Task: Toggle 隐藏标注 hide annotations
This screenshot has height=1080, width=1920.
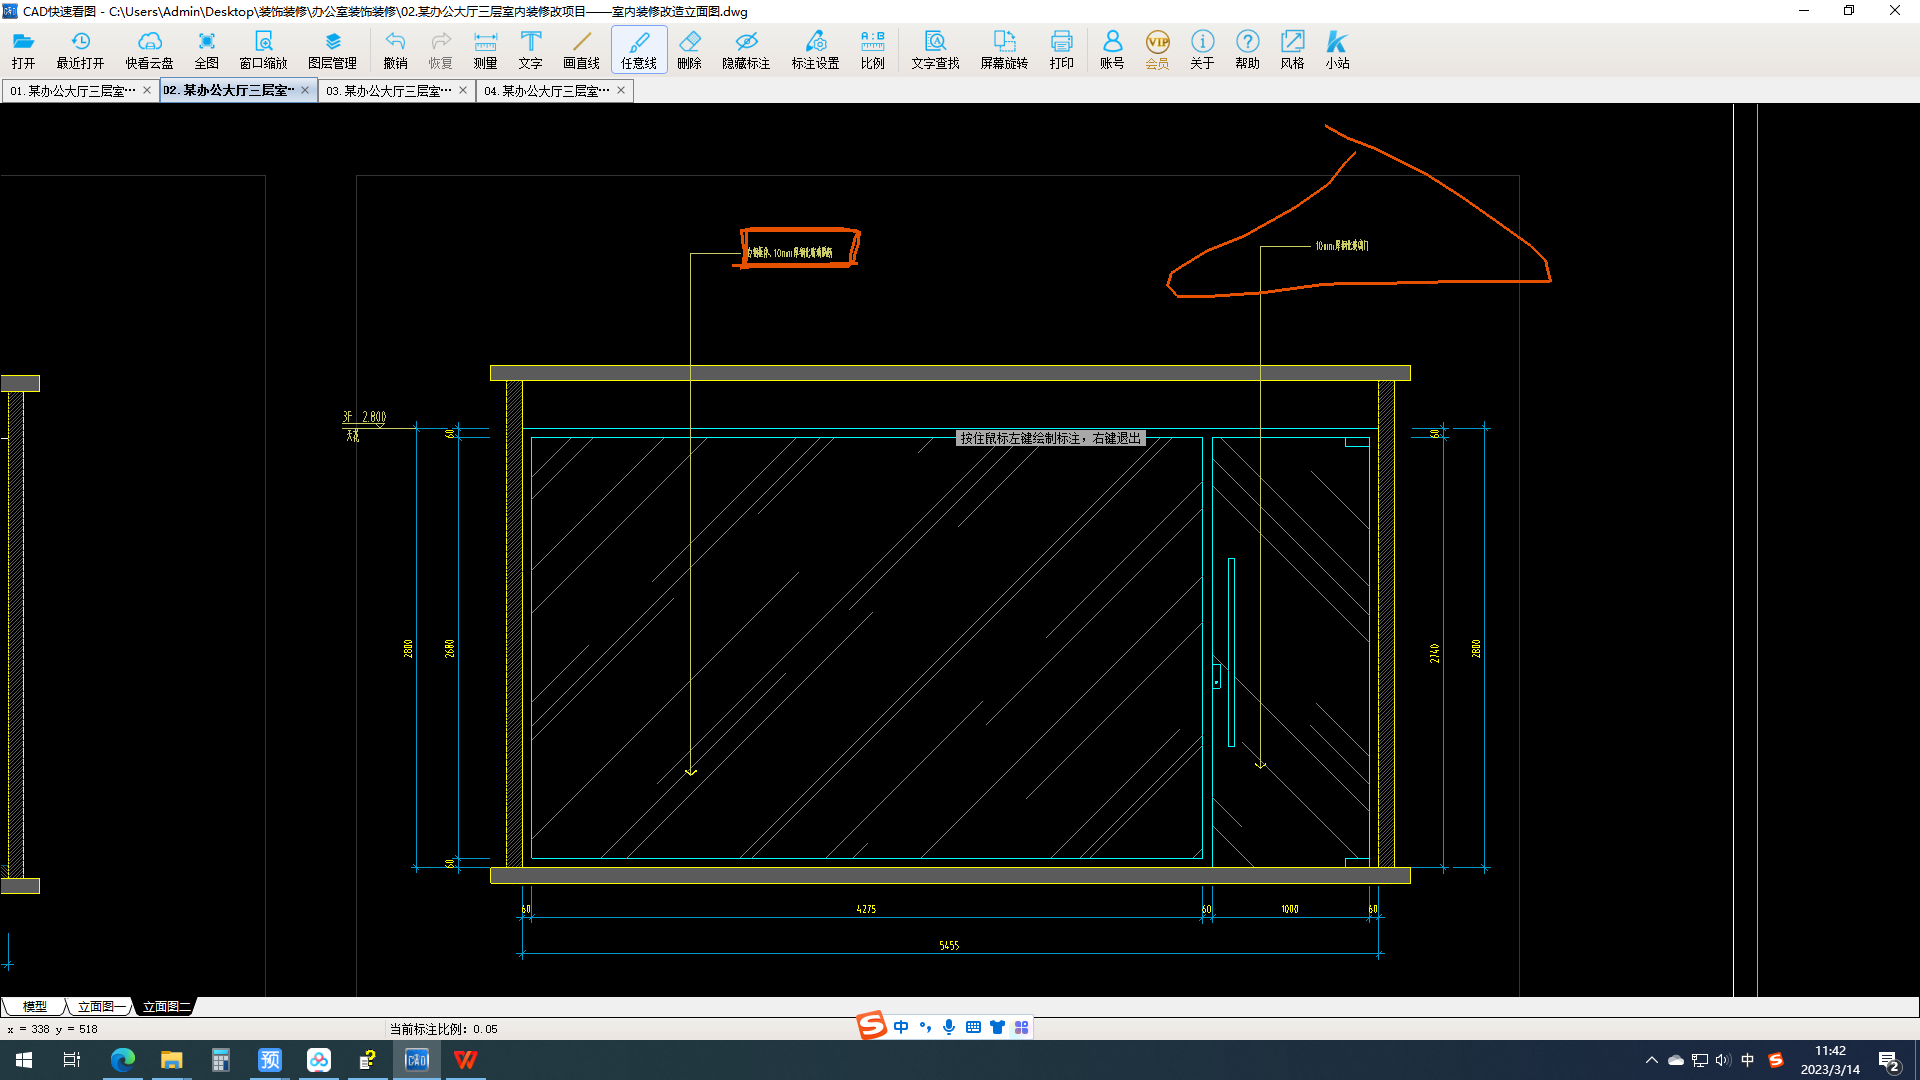Action: (x=746, y=50)
